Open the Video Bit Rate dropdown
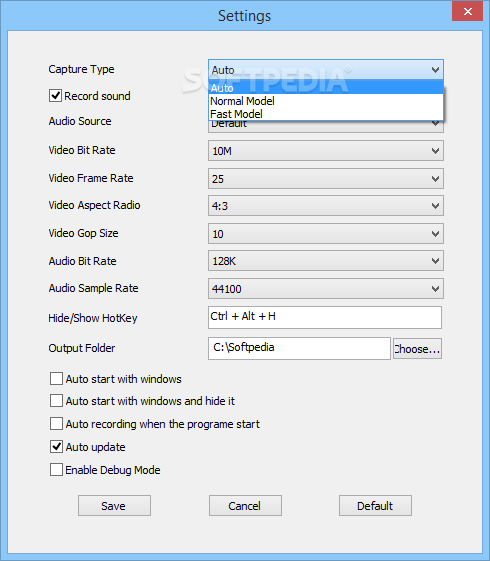The image size is (490, 561). [326, 151]
